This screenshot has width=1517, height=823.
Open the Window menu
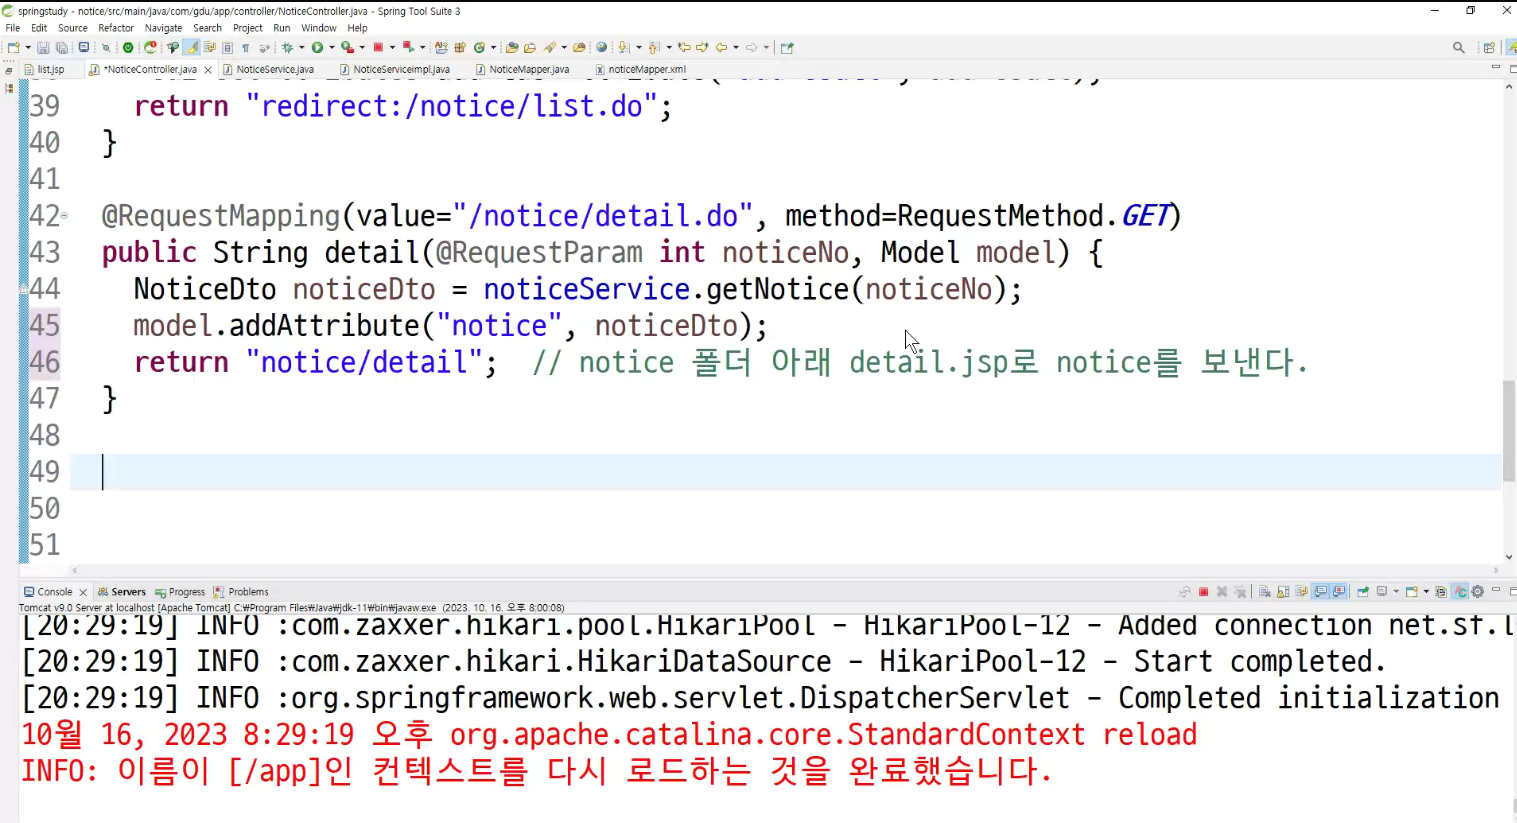(x=319, y=28)
